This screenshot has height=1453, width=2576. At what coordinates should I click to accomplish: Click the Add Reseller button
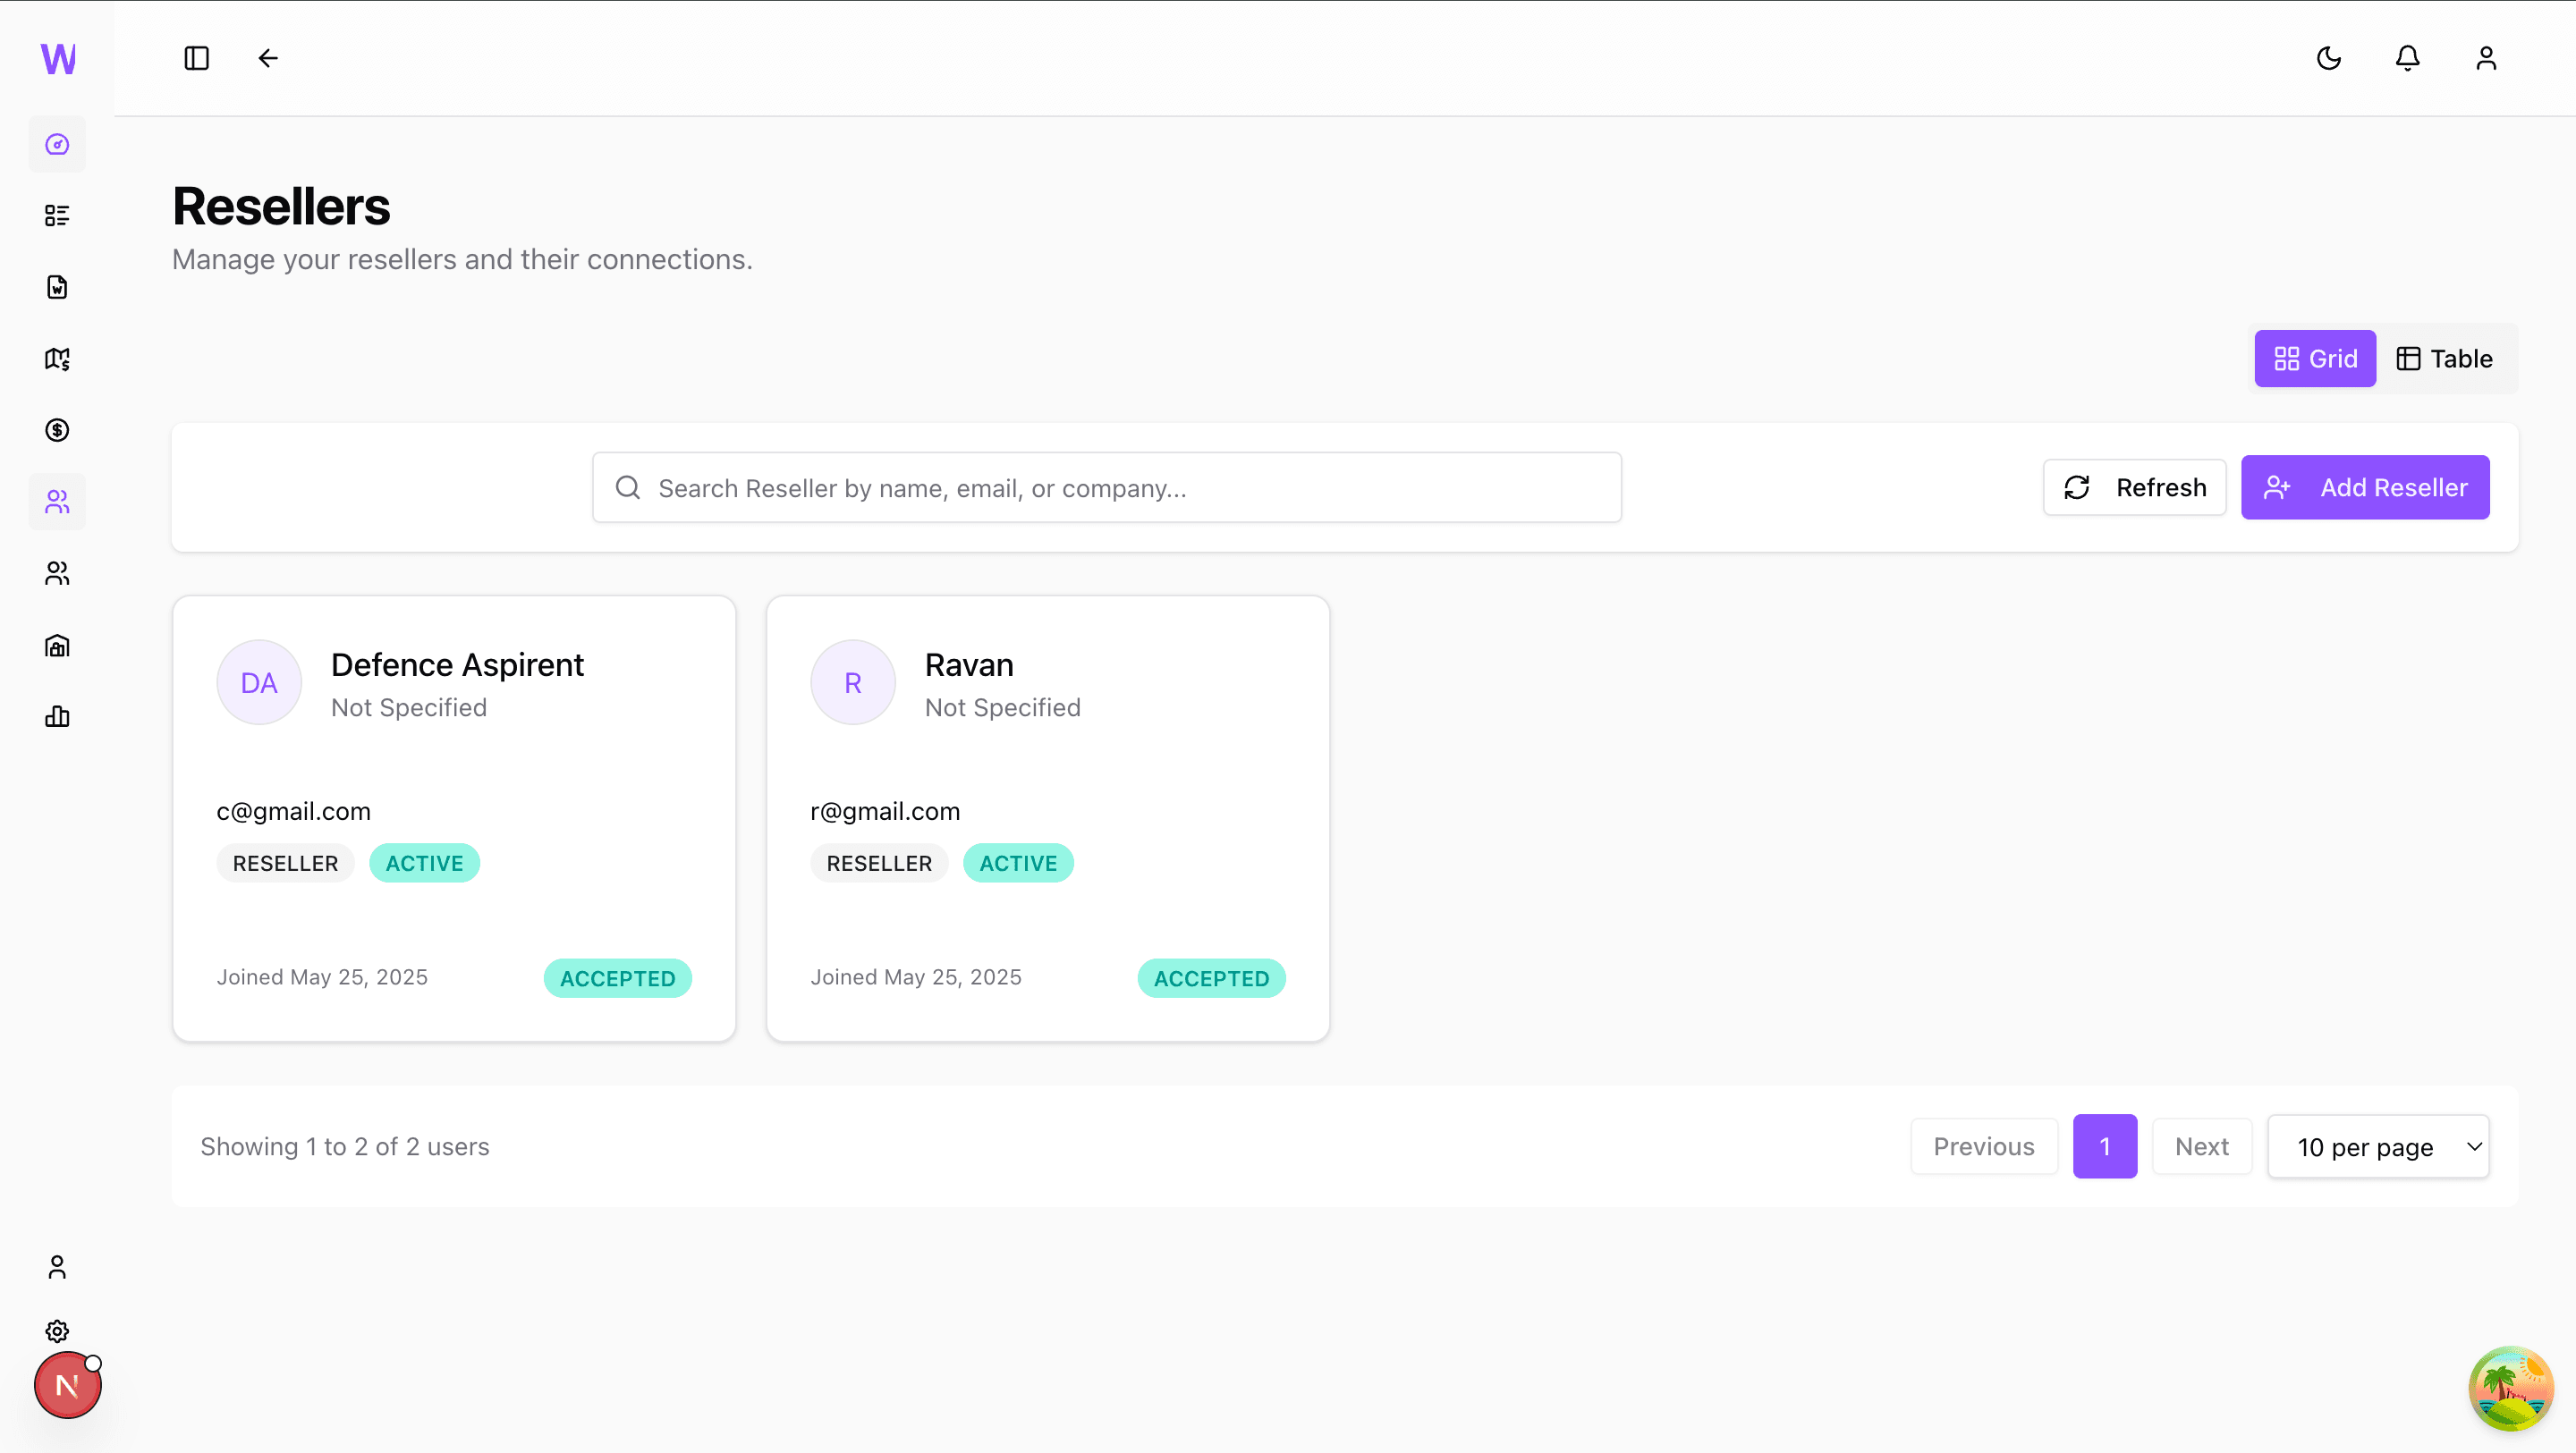(2365, 487)
